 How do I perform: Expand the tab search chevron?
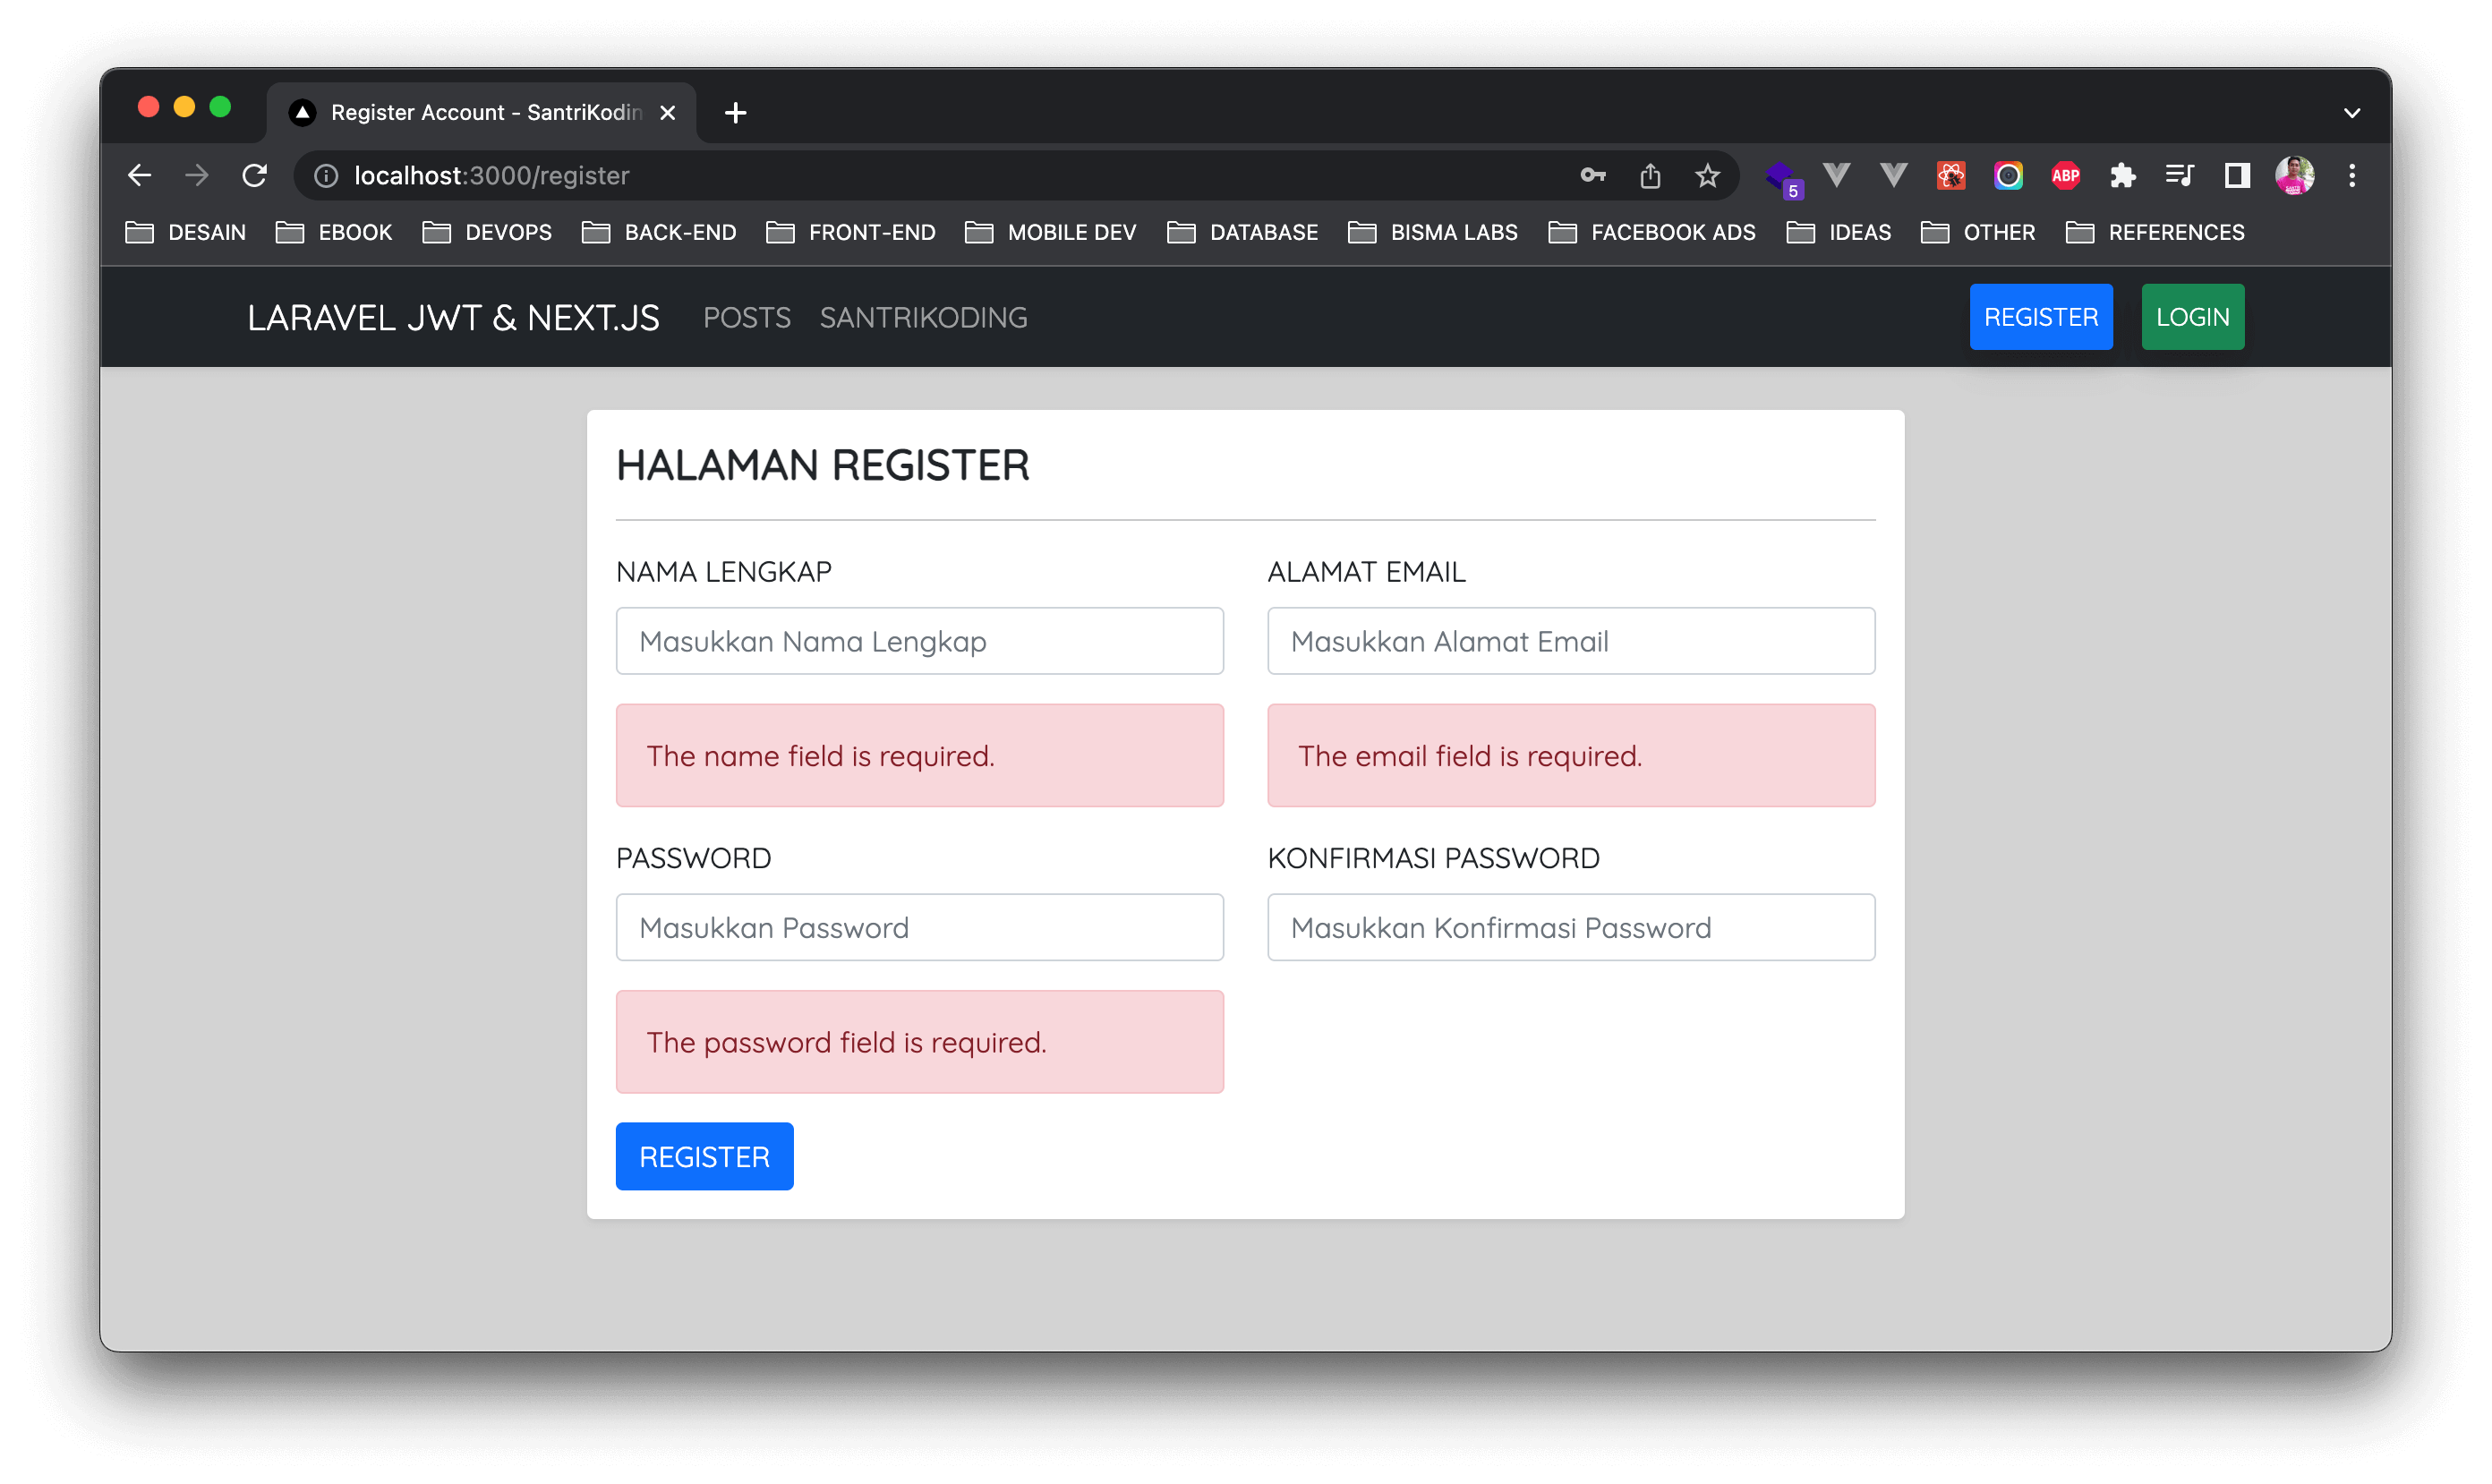pyautogui.click(x=2352, y=113)
